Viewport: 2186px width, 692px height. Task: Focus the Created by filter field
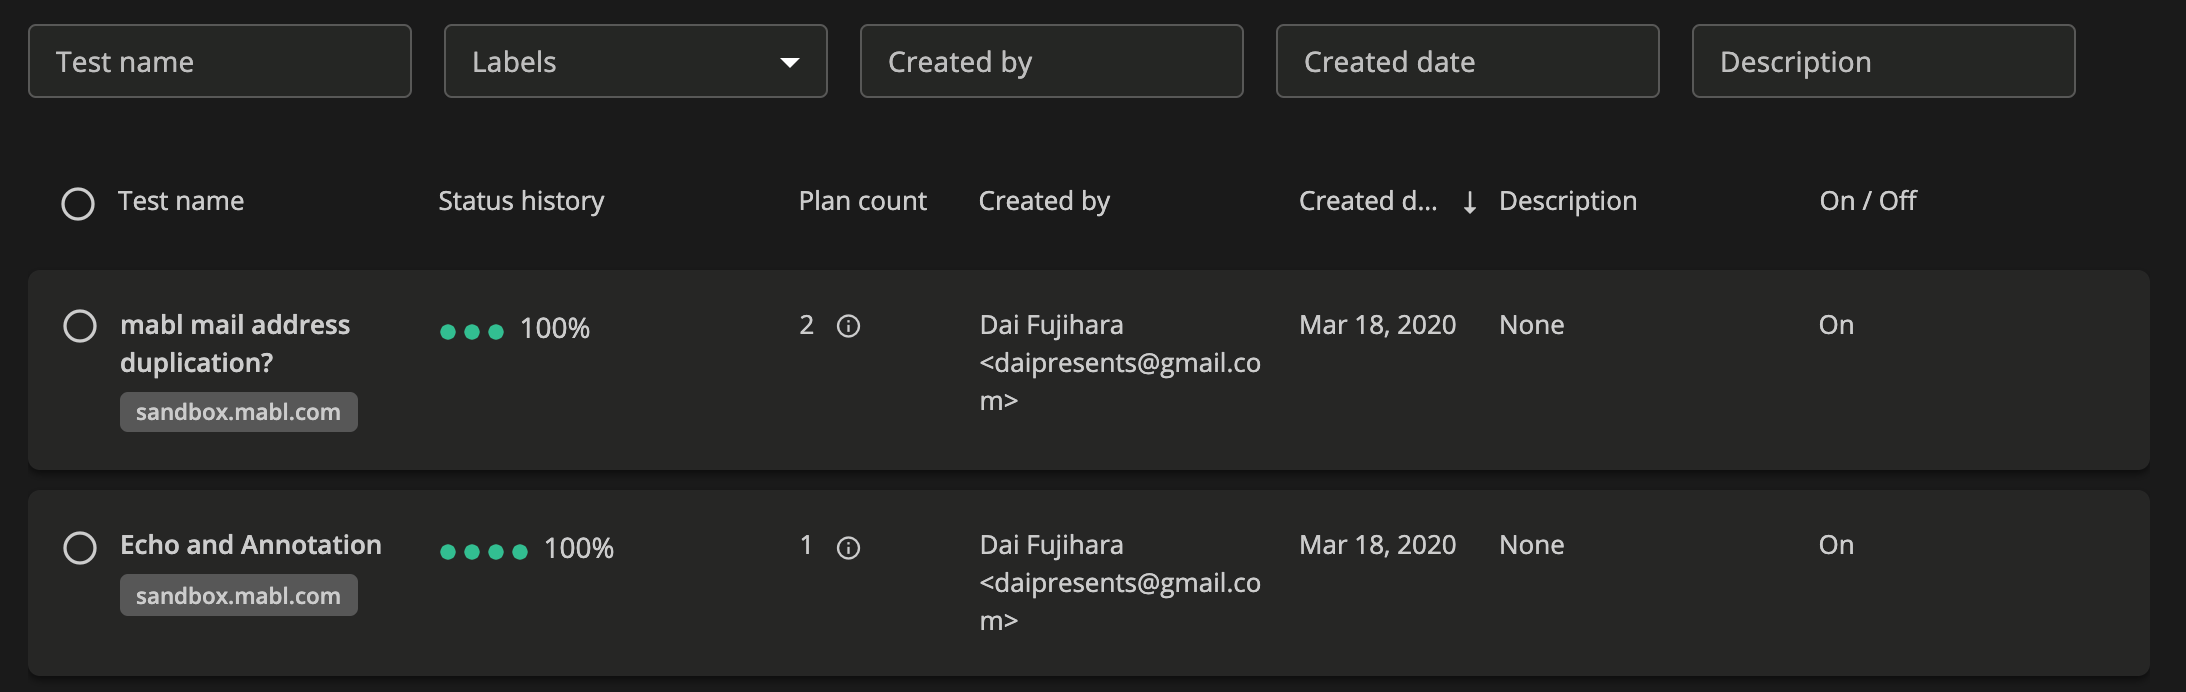coord(1051,62)
